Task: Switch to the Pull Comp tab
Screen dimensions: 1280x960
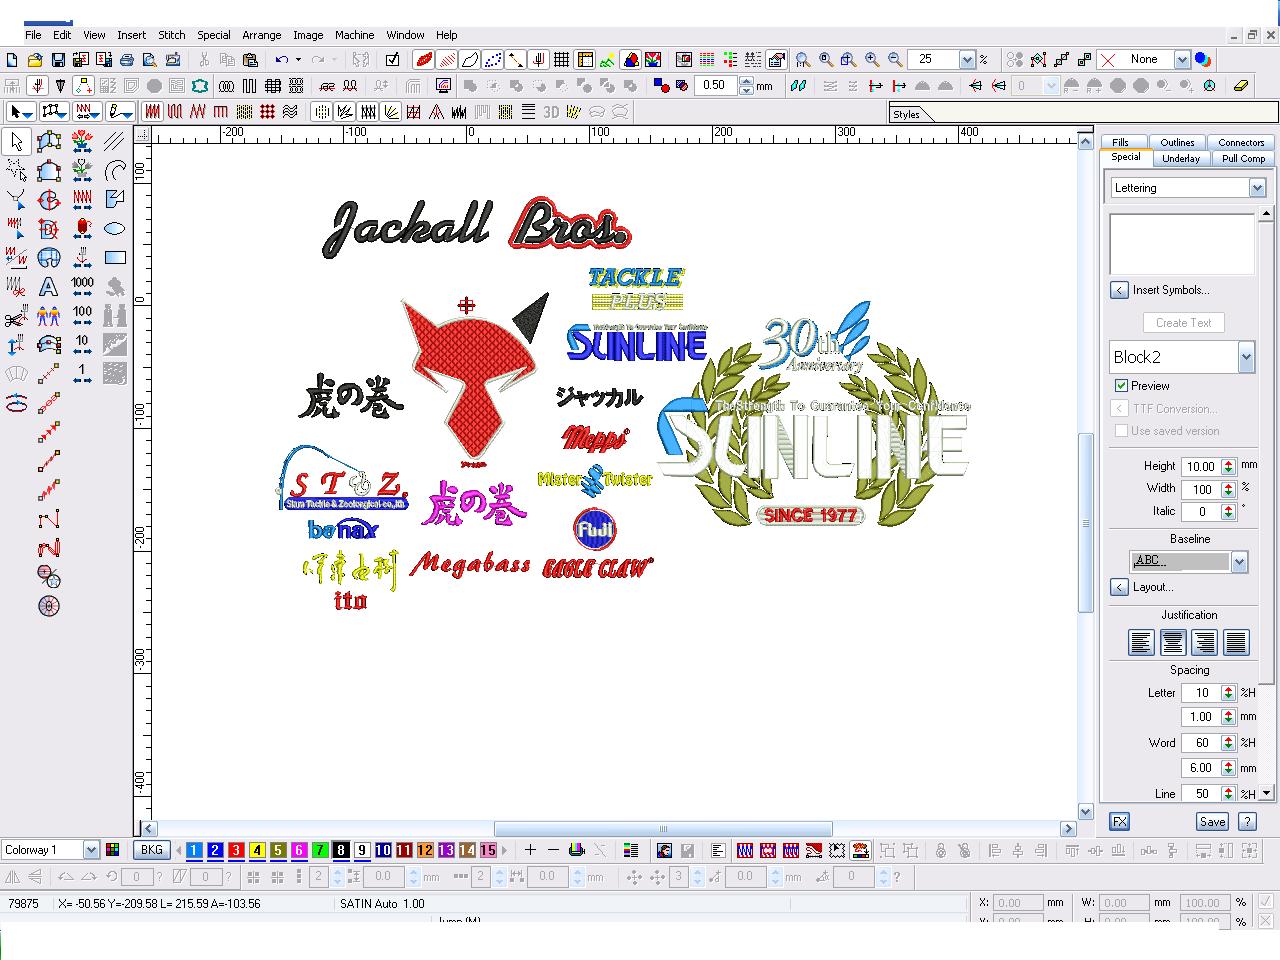Action: [1243, 158]
